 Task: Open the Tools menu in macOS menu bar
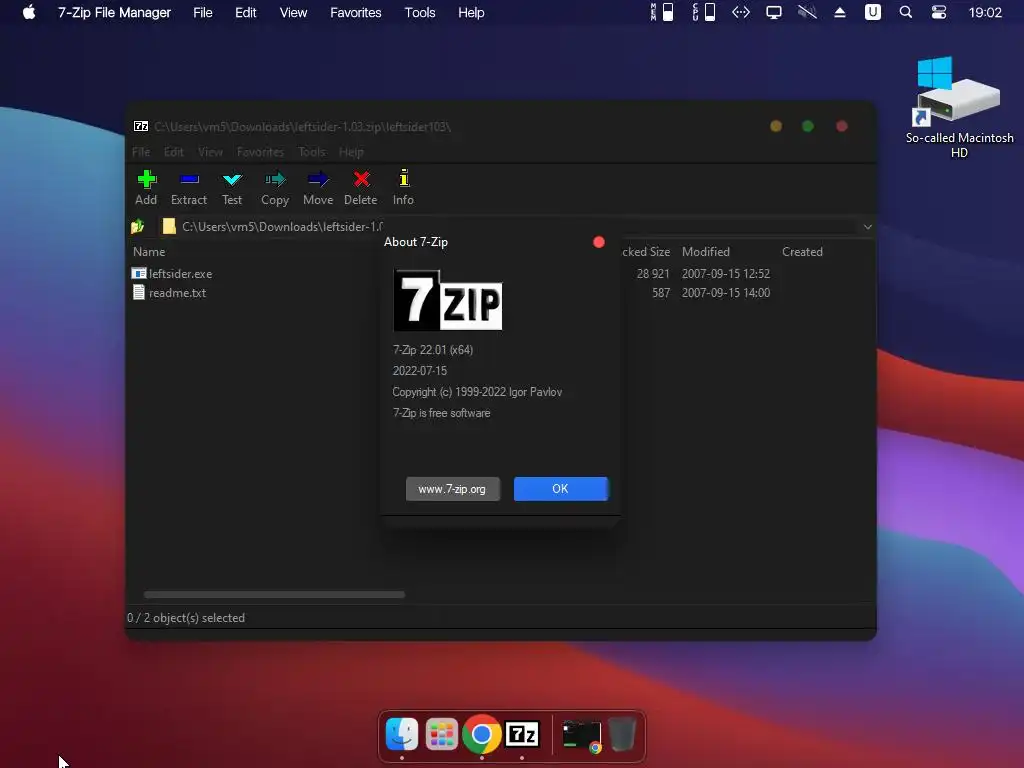[419, 12]
